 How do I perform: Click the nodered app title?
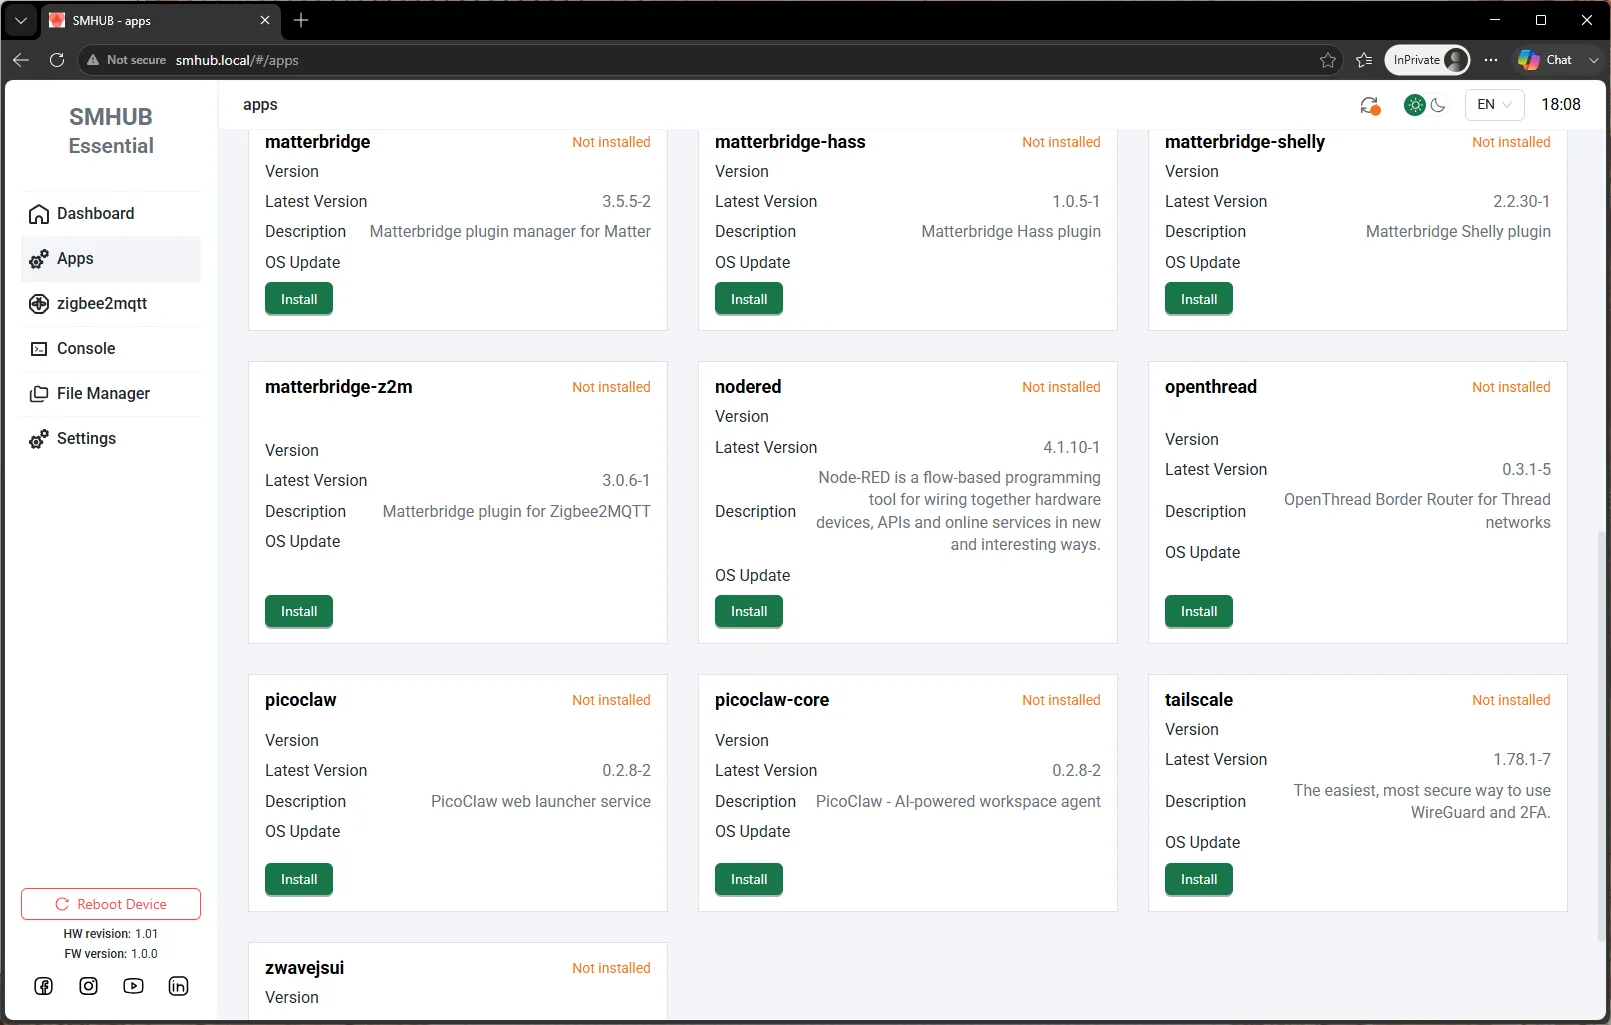(748, 387)
